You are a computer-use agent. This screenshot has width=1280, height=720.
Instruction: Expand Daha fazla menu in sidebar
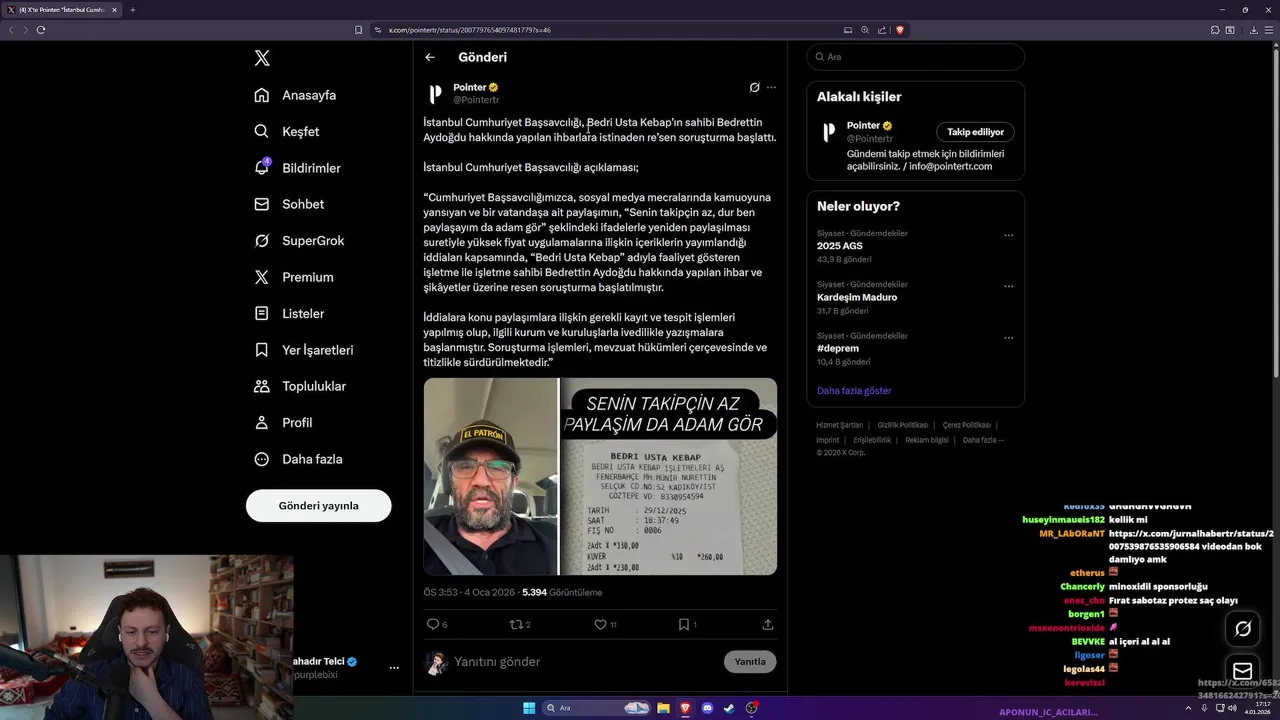(x=299, y=459)
